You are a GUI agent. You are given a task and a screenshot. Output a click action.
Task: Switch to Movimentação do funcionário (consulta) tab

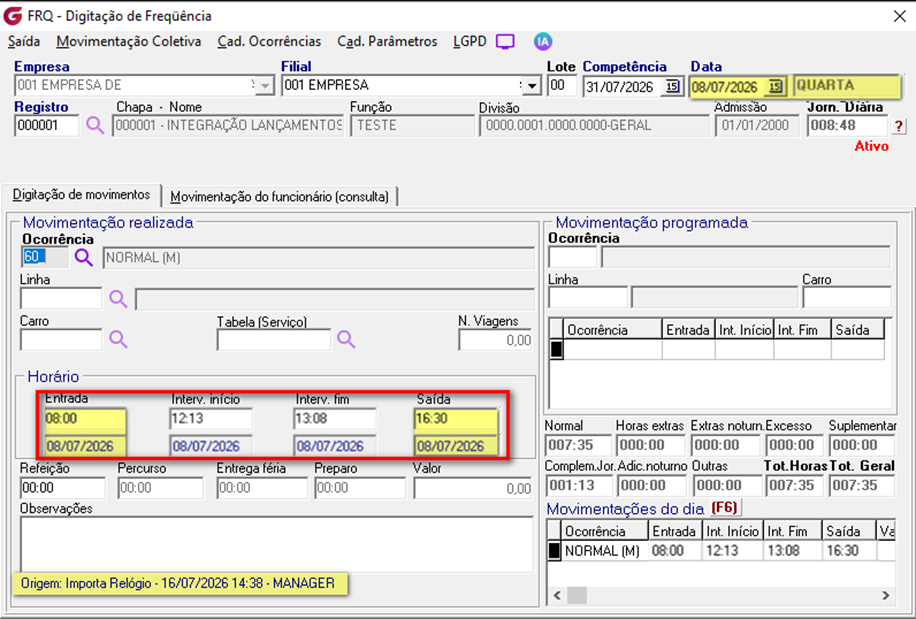(x=279, y=197)
